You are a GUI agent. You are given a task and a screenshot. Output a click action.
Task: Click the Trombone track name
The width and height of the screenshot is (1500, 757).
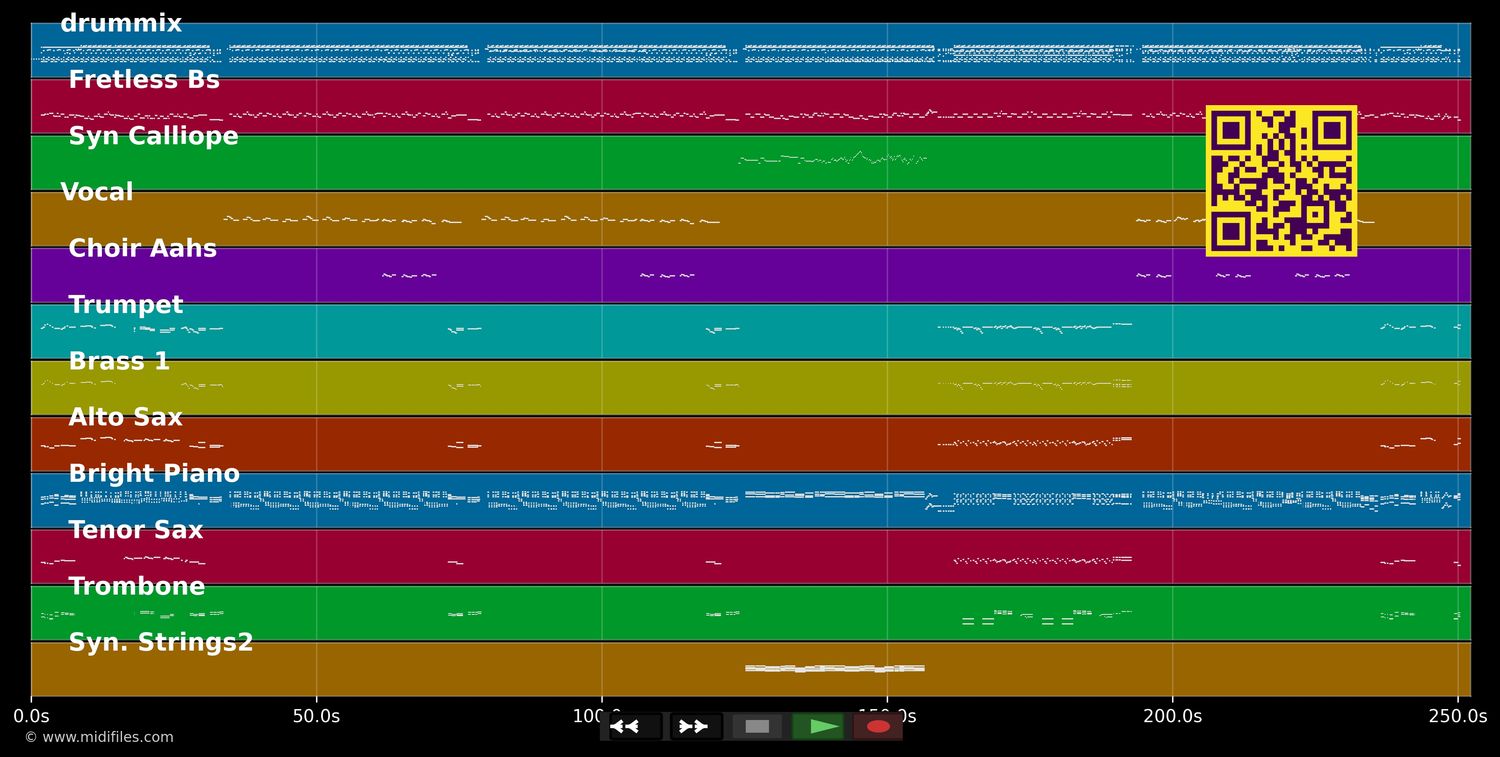[x=136, y=587]
